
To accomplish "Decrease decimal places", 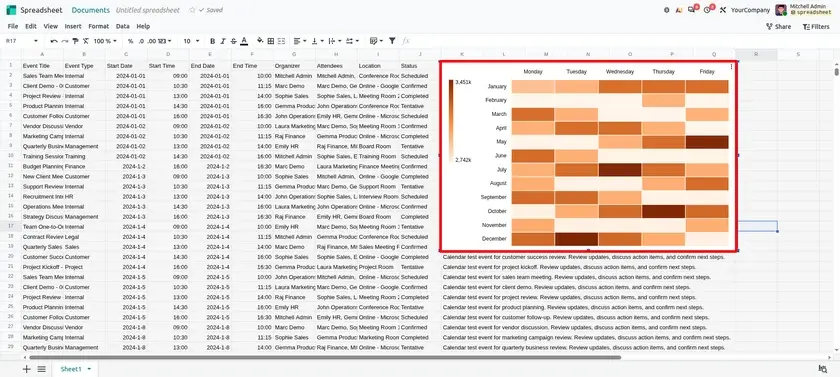I will [x=141, y=41].
